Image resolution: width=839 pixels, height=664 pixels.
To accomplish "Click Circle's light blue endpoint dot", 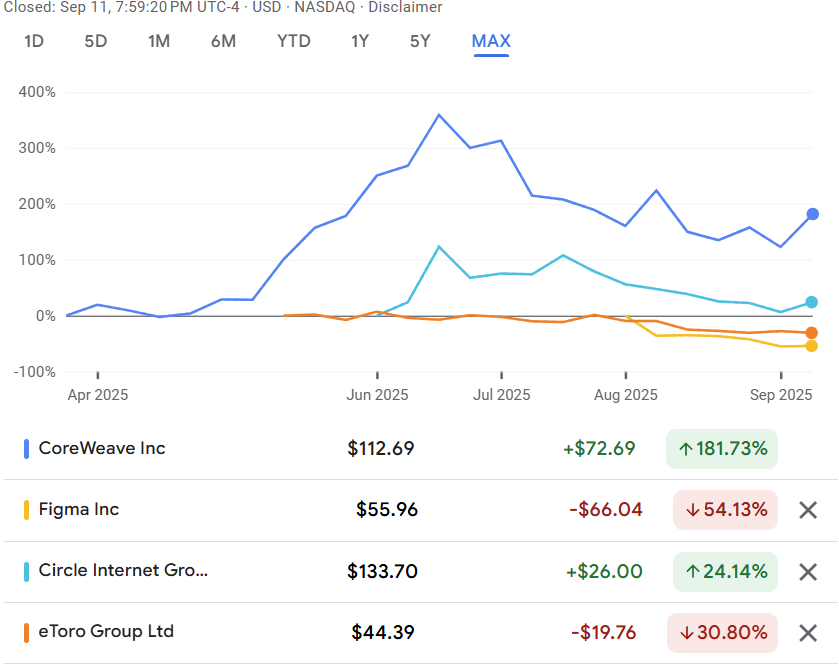I will [x=812, y=302].
